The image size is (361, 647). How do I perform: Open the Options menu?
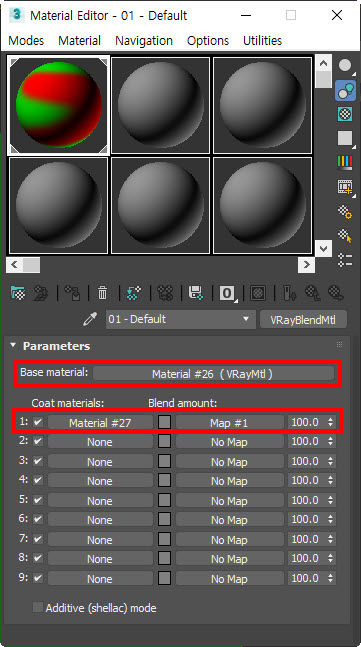[208, 40]
